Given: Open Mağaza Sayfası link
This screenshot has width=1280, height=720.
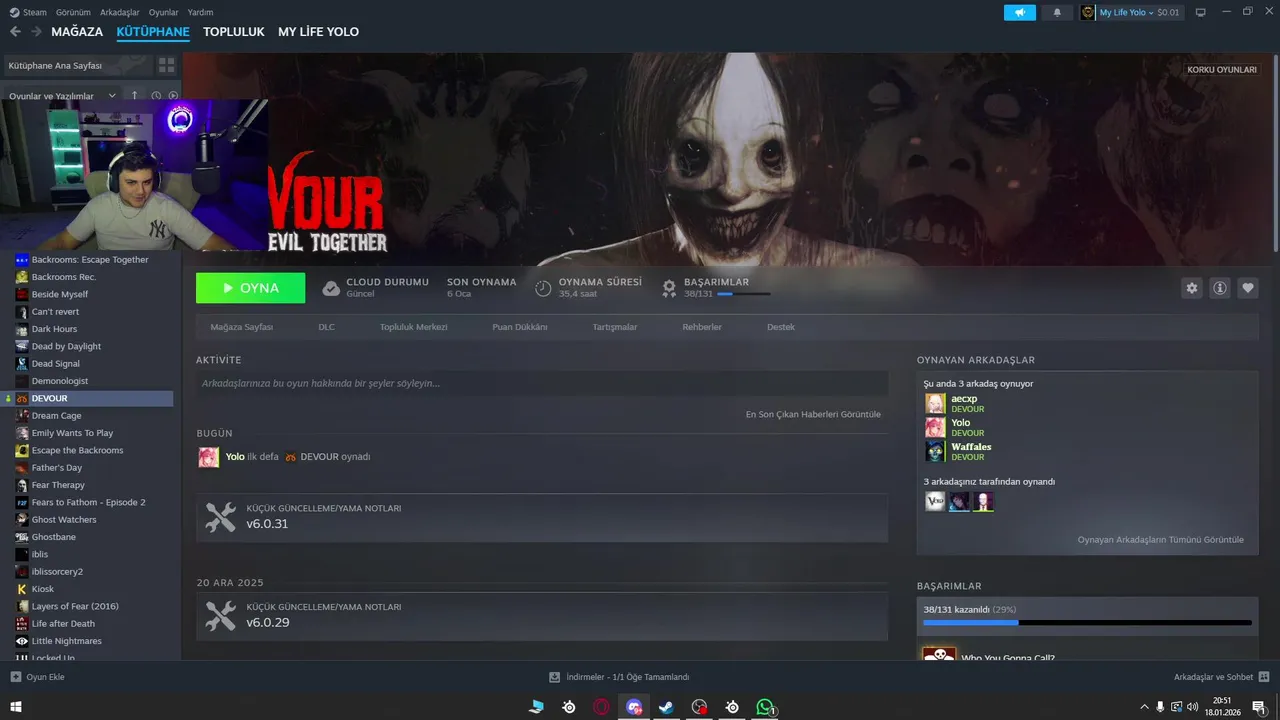Looking at the screenshot, I should pos(242,327).
